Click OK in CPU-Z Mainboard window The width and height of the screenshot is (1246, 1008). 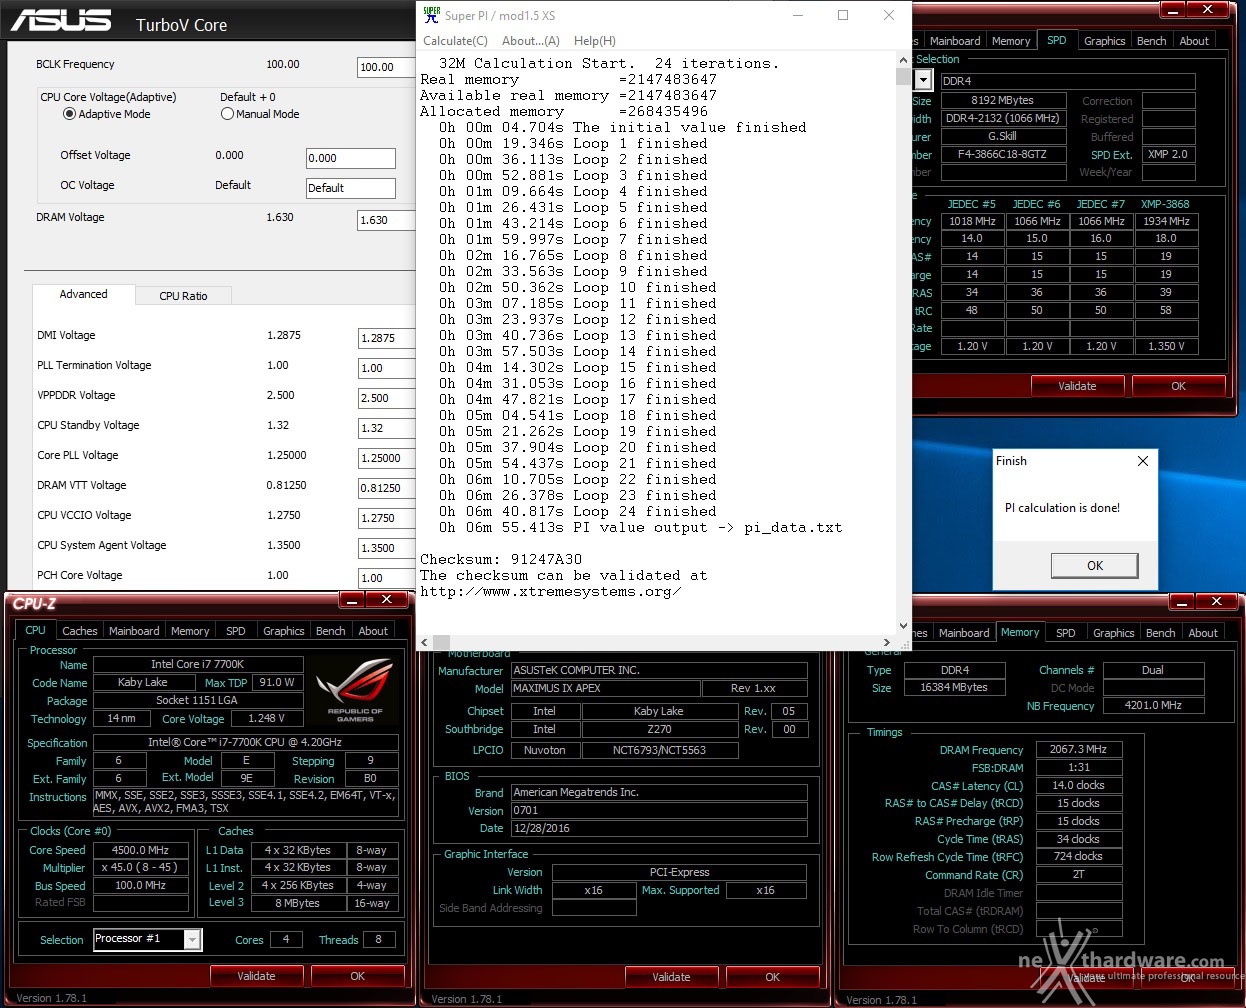coord(772,977)
